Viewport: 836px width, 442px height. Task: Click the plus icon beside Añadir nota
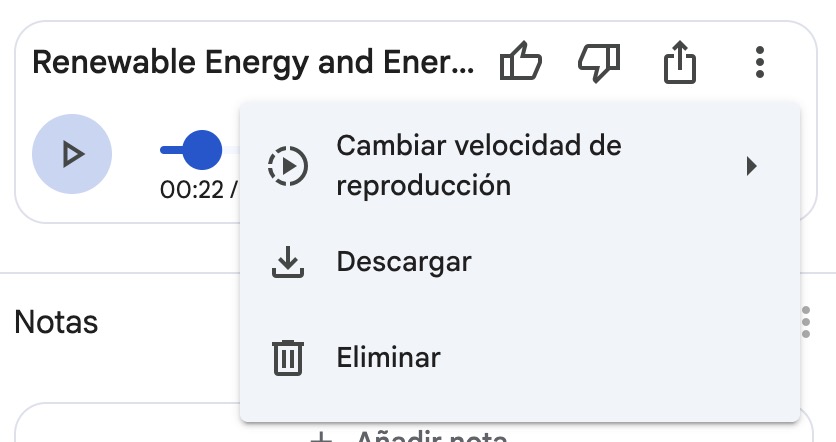(321, 436)
